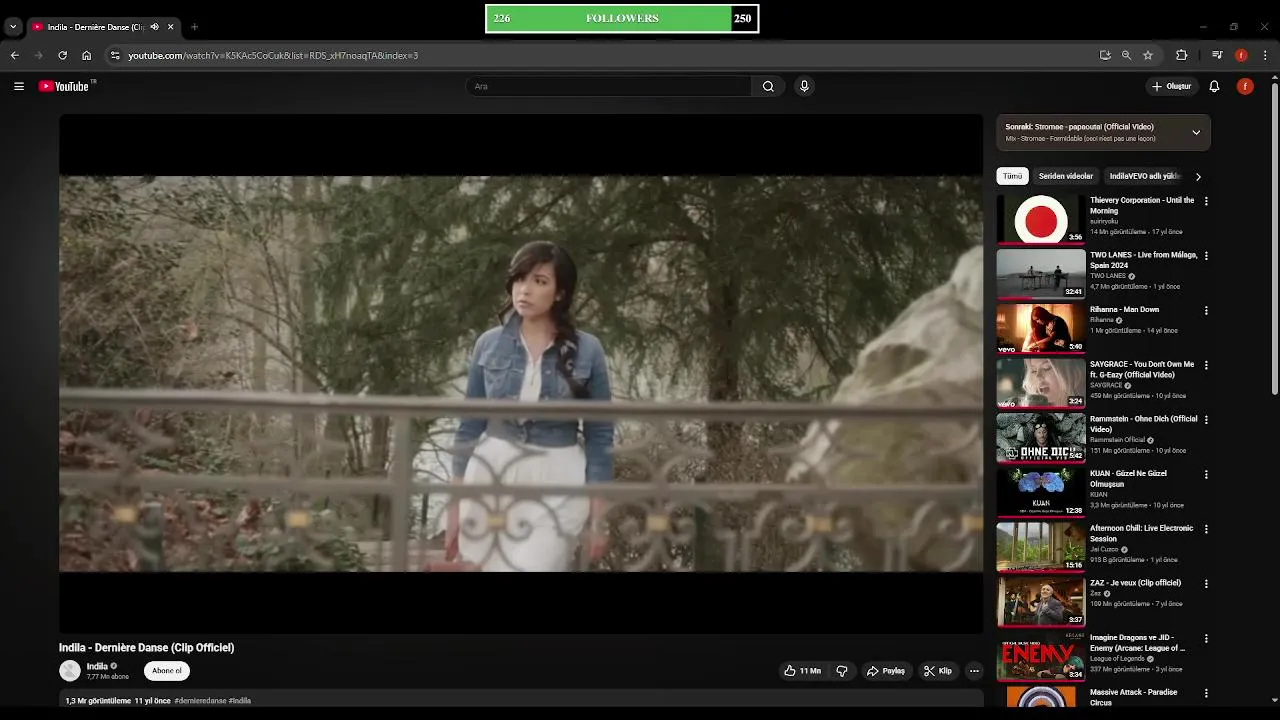Open Indila channel name link

[x=97, y=666]
